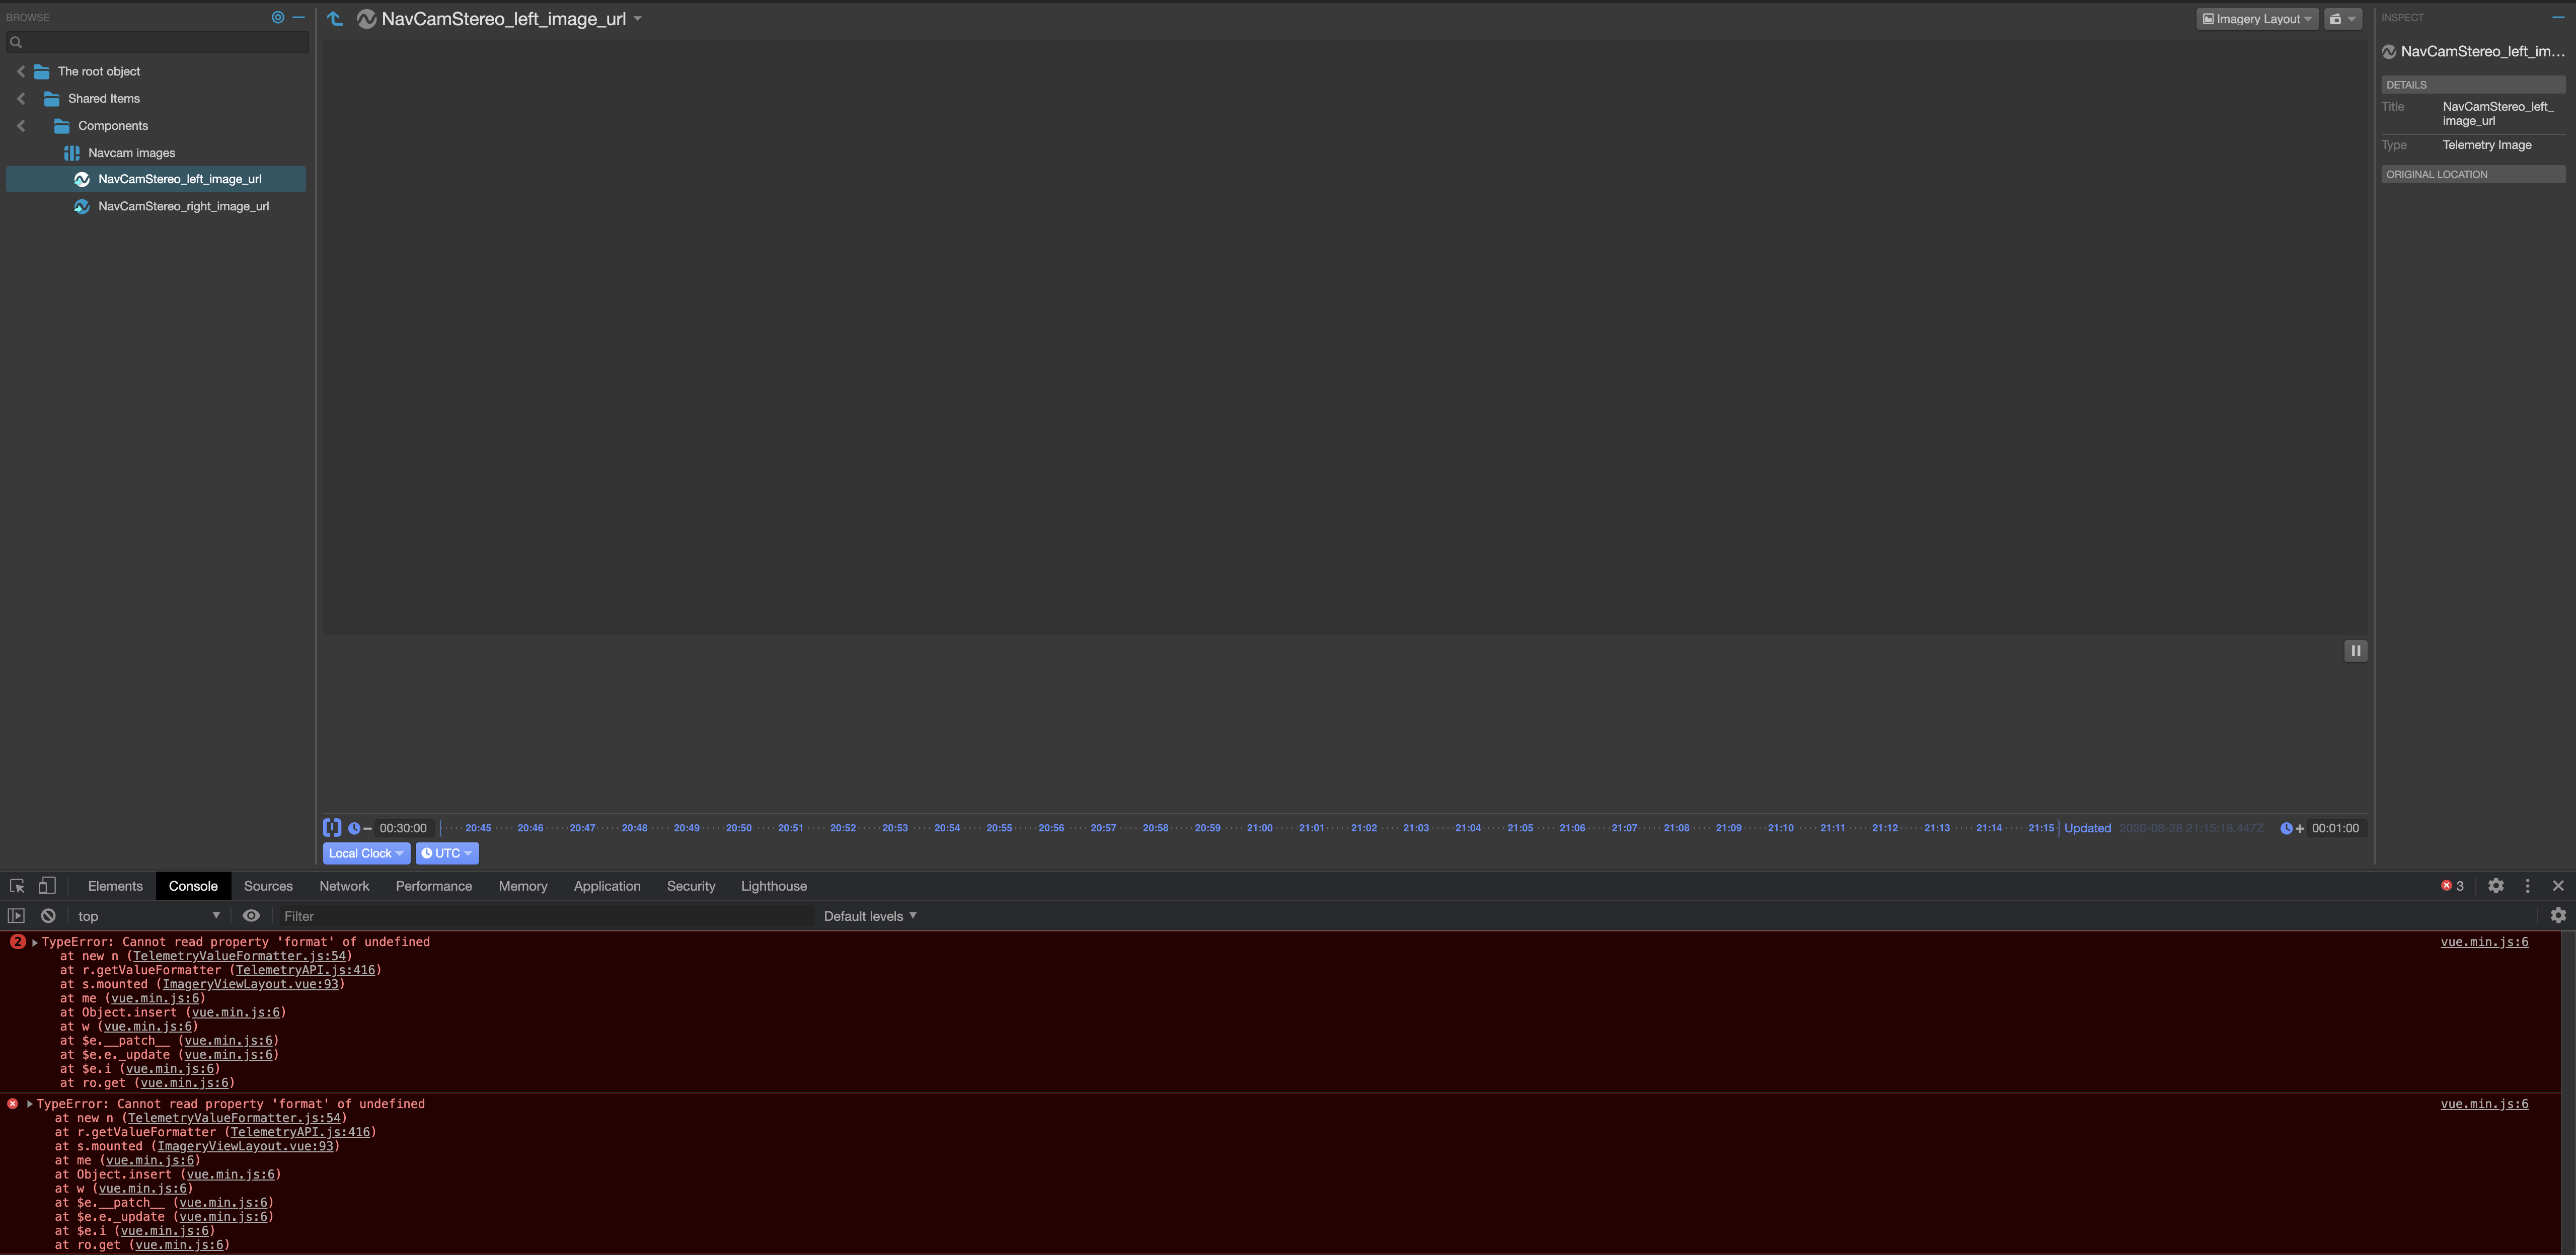The image size is (2576, 1255).
Task: Open the Imagery Layout view switcher
Action: coord(2257,19)
